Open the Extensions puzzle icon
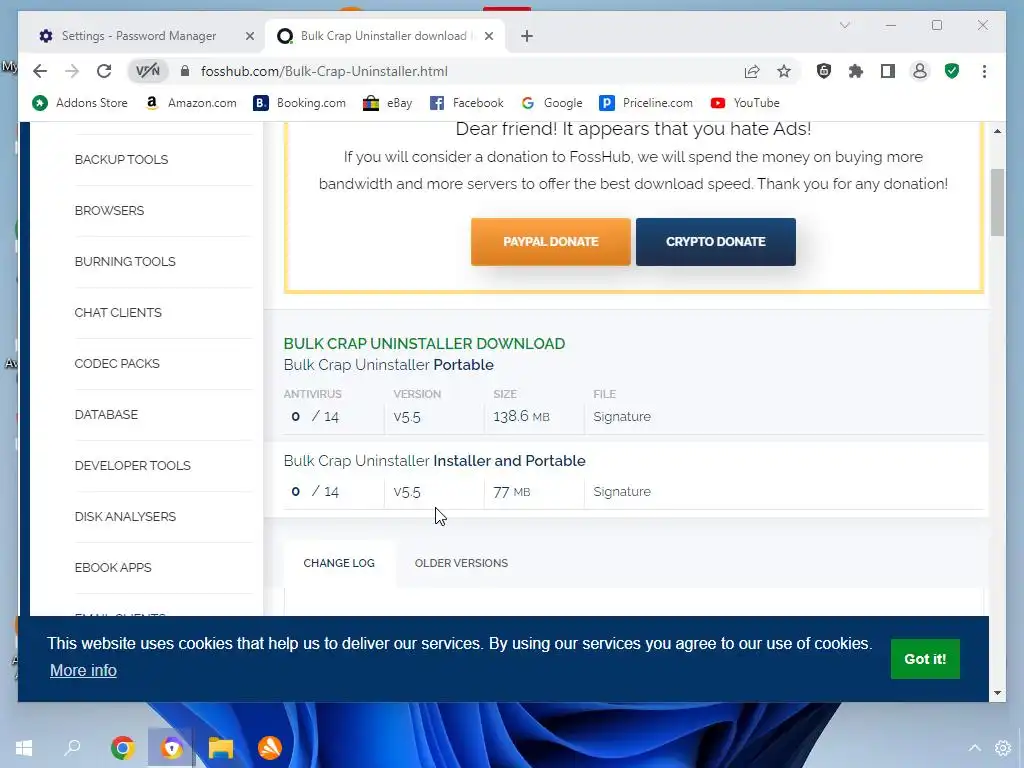Image resolution: width=1024 pixels, height=768 pixels. pyautogui.click(x=856, y=71)
